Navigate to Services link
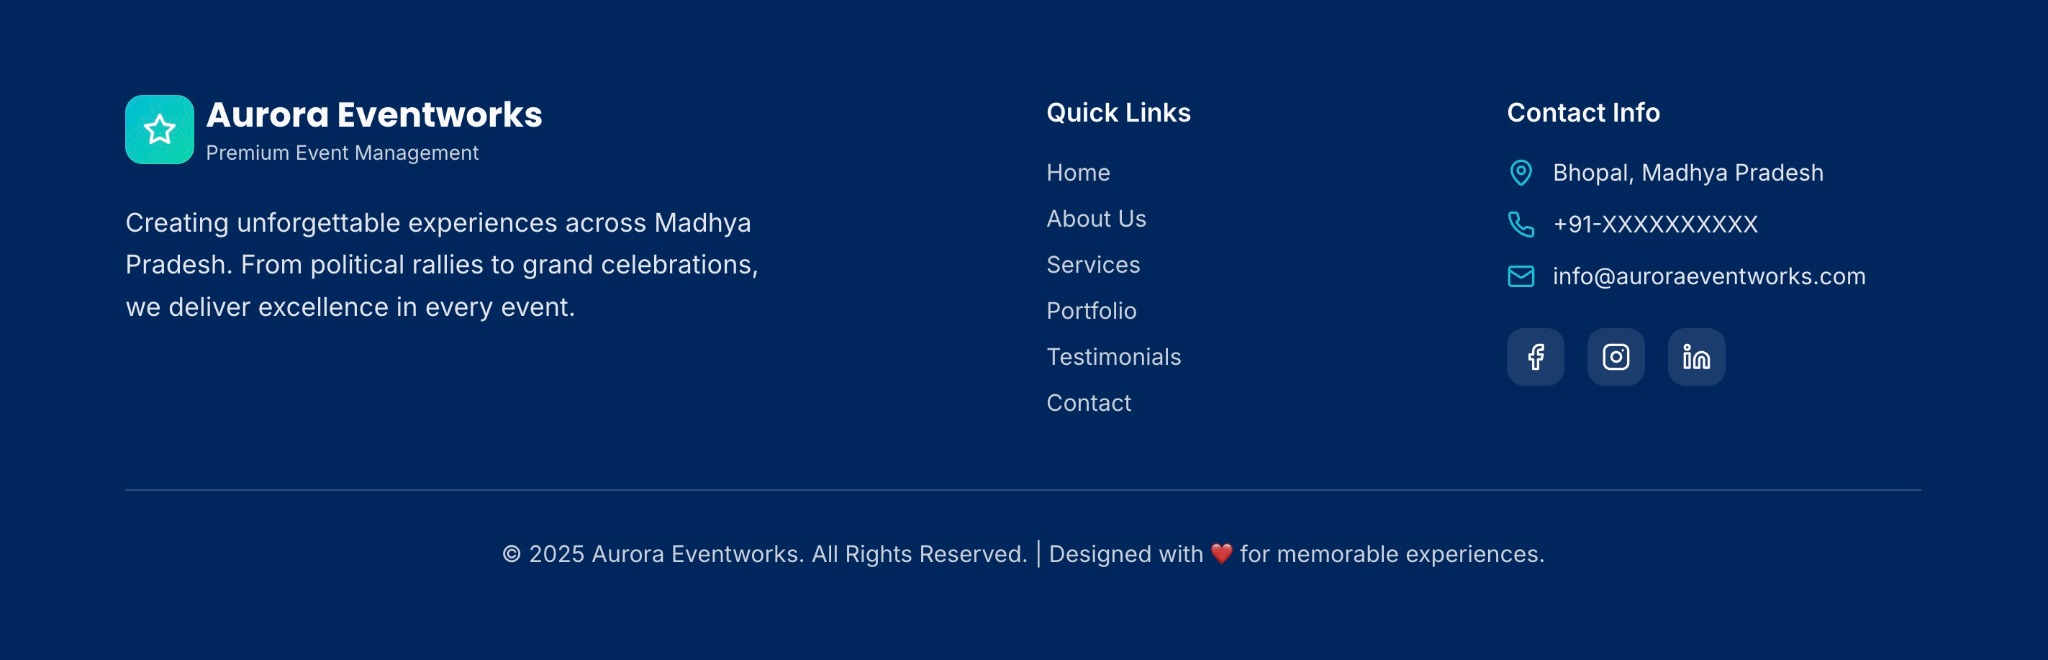This screenshot has height=660, width=2048. tap(1093, 265)
